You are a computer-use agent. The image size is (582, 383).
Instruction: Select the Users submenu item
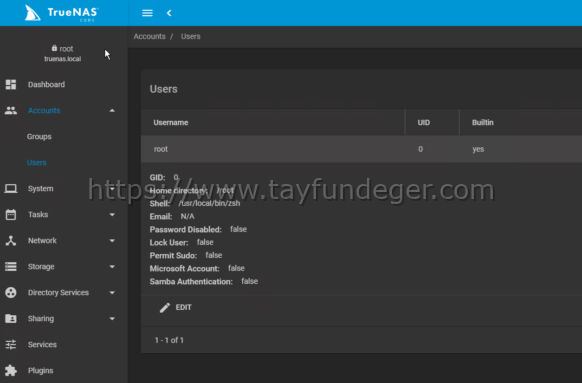[36, 163]
